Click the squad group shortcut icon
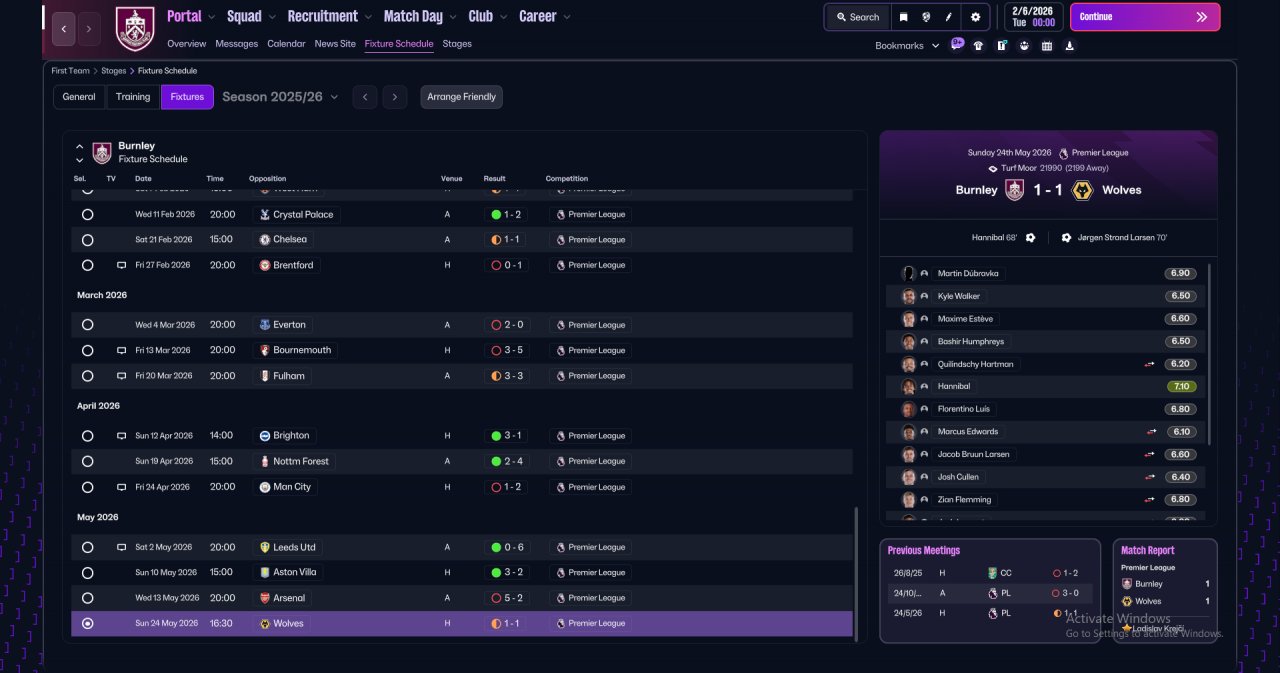Screen dimensions: 1280x673 pos(1024,45)
